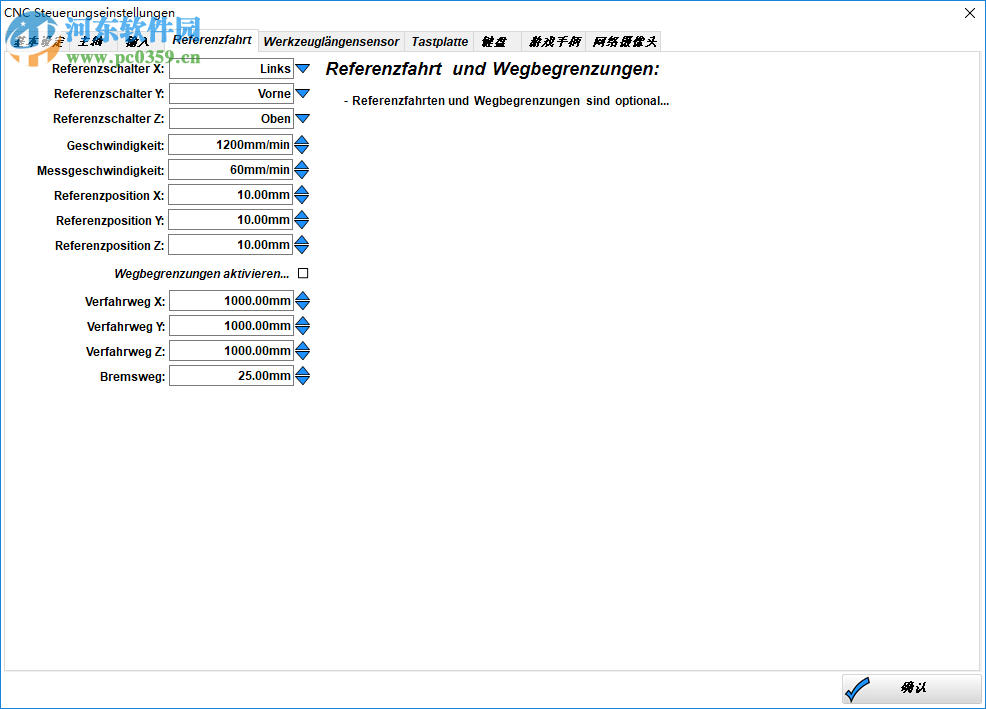Switch to the 主轴 tab
The height and width of the screenshot is (709, 986).
pyautogui.click(x=92, y=42)
